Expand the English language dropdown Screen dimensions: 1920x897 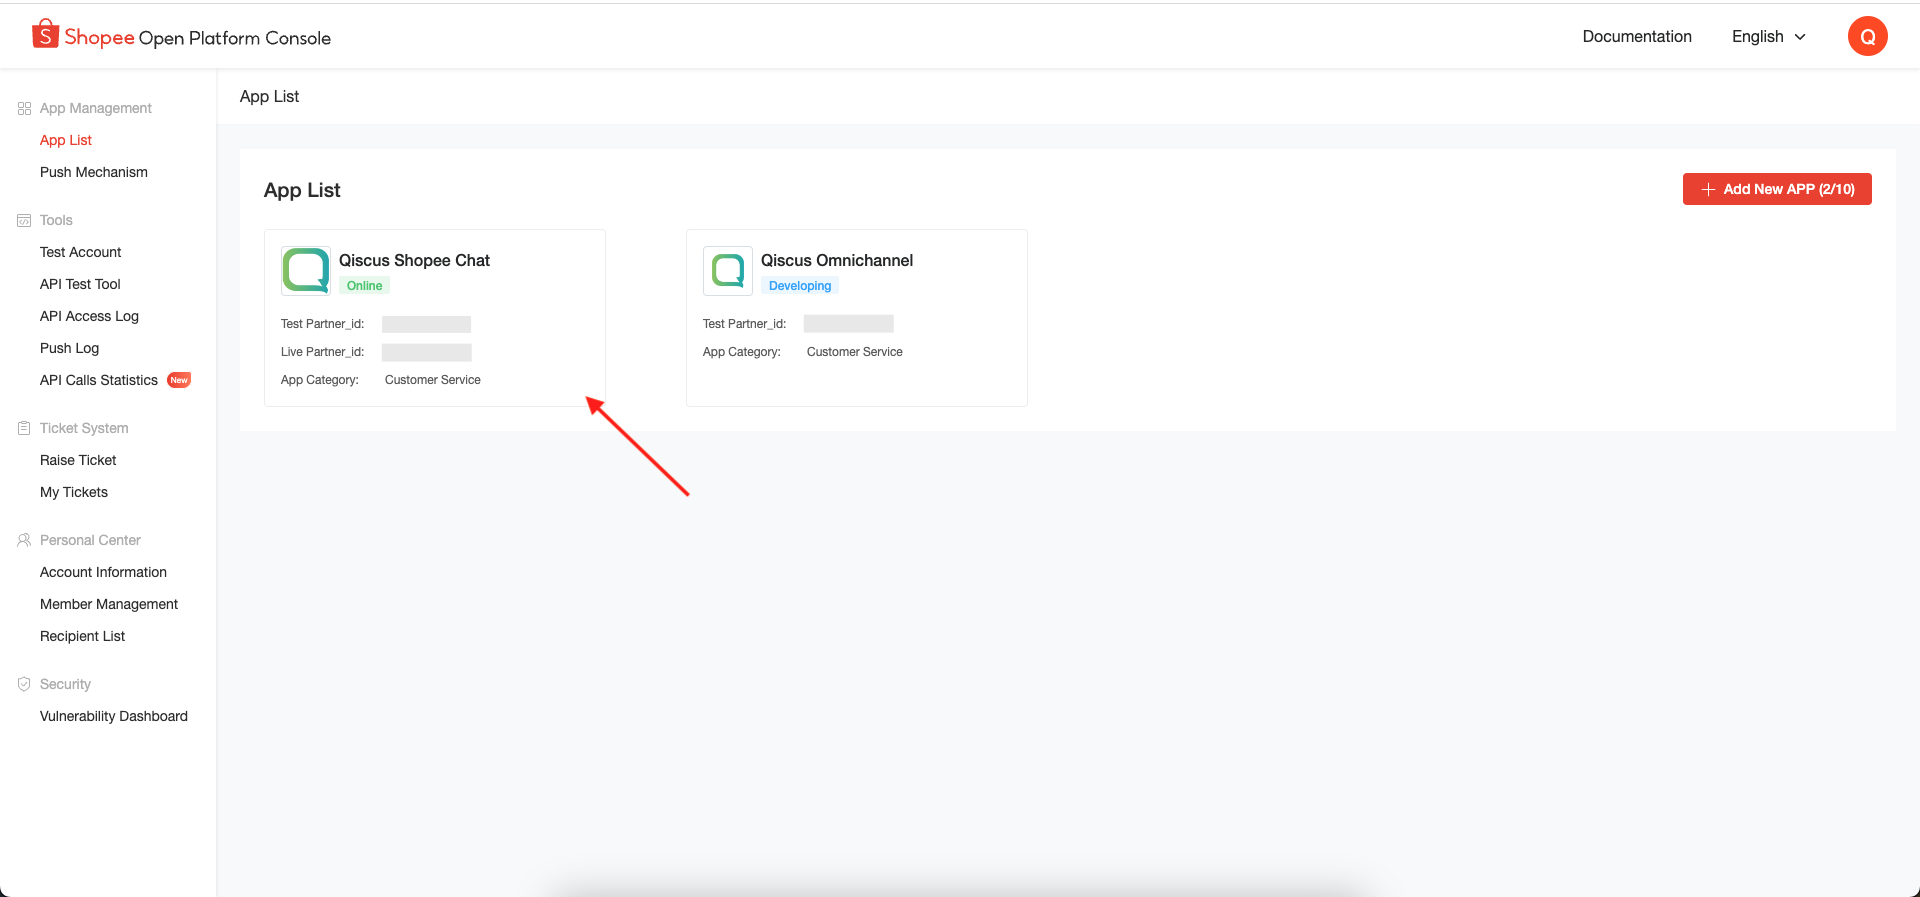[x=1769, y=37]
